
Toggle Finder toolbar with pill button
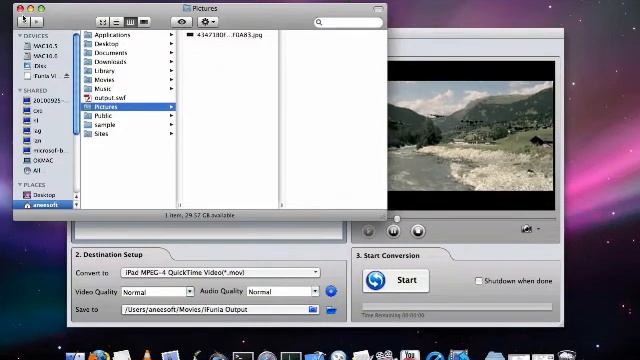click(378, 9)
